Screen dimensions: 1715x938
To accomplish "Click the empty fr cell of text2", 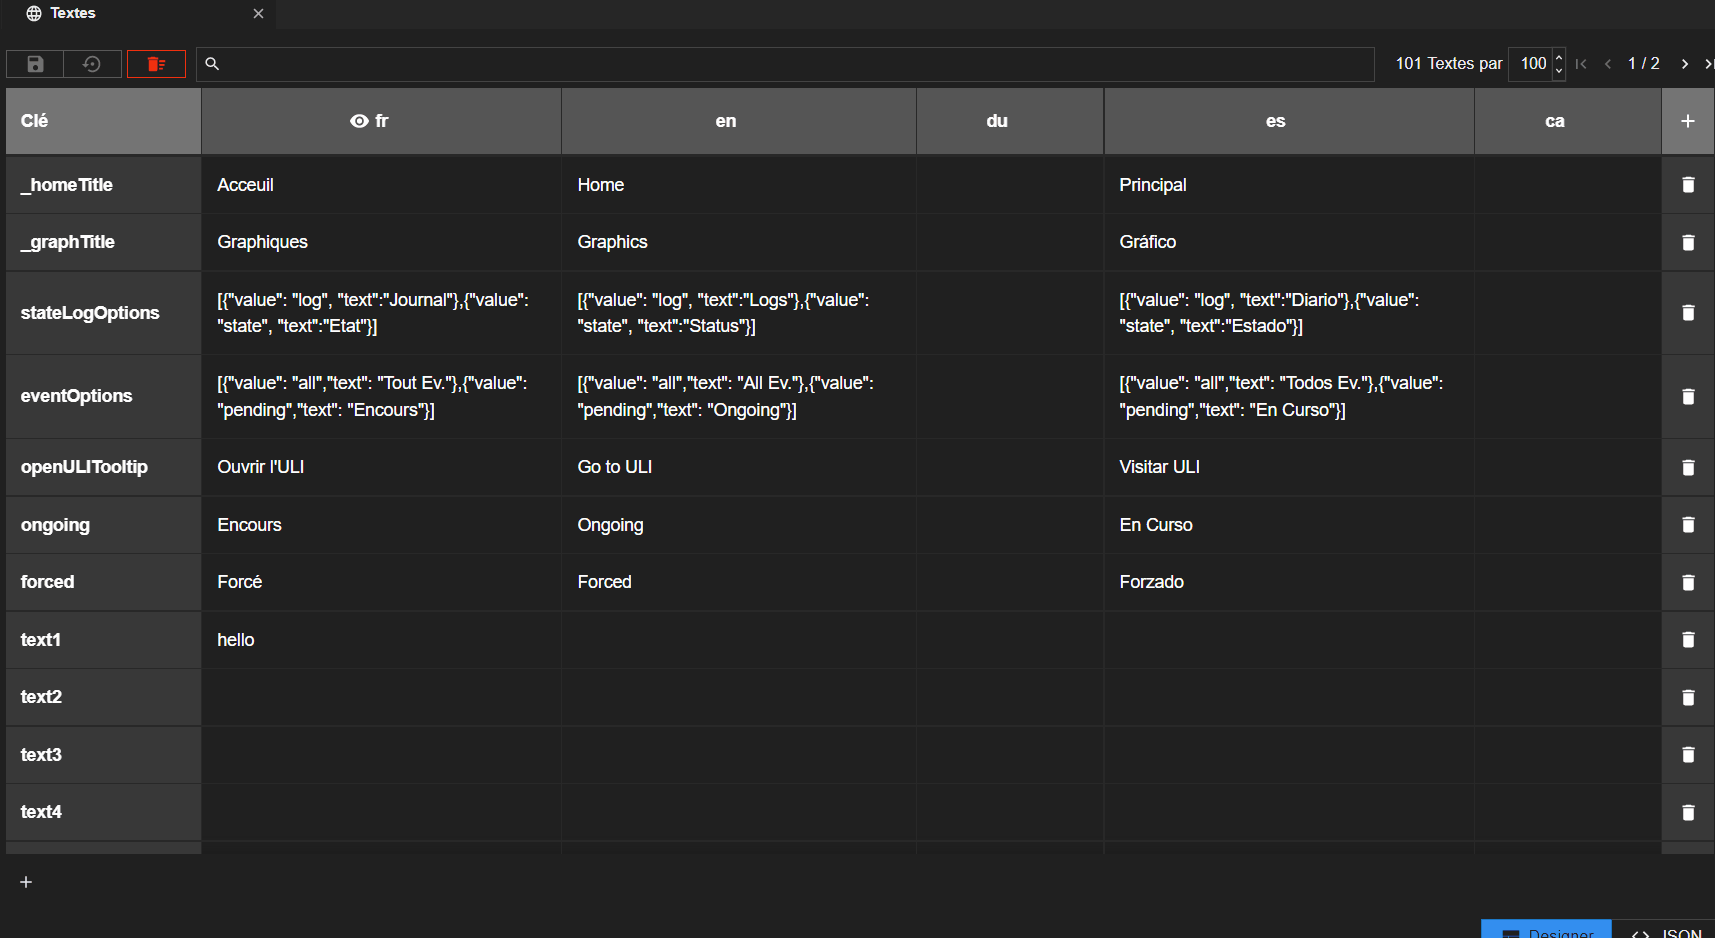I will pyautogui.click(x=381, y=697).
